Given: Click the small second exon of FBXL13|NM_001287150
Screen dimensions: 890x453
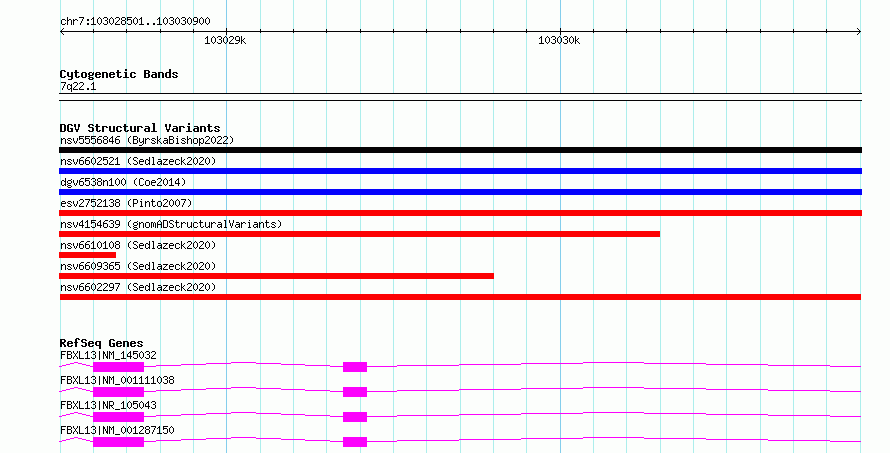Looking at the screenshot, I should click(355, 442).
